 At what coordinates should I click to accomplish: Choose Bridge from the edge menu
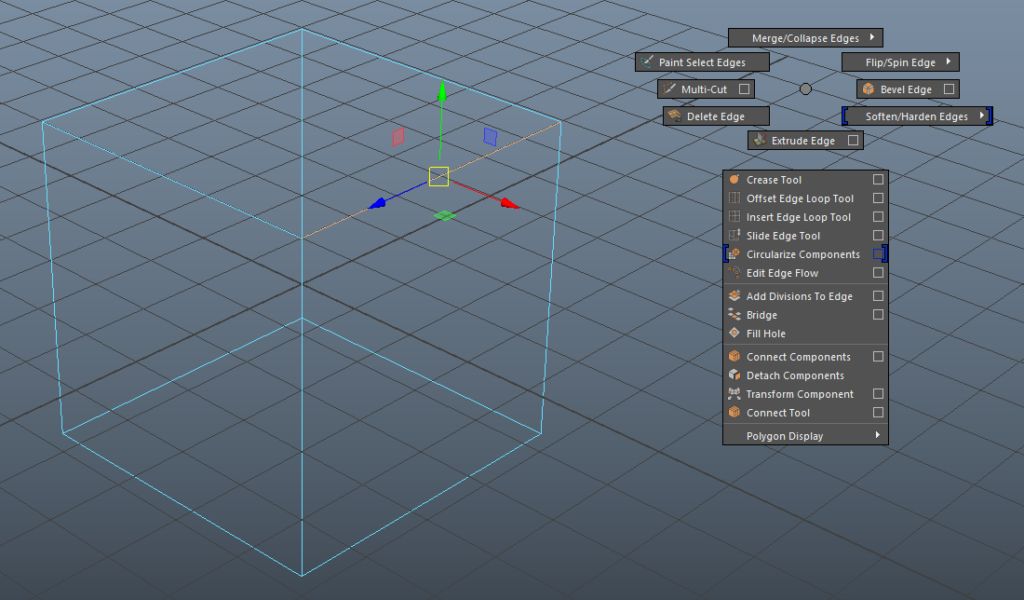coord(805,315)
